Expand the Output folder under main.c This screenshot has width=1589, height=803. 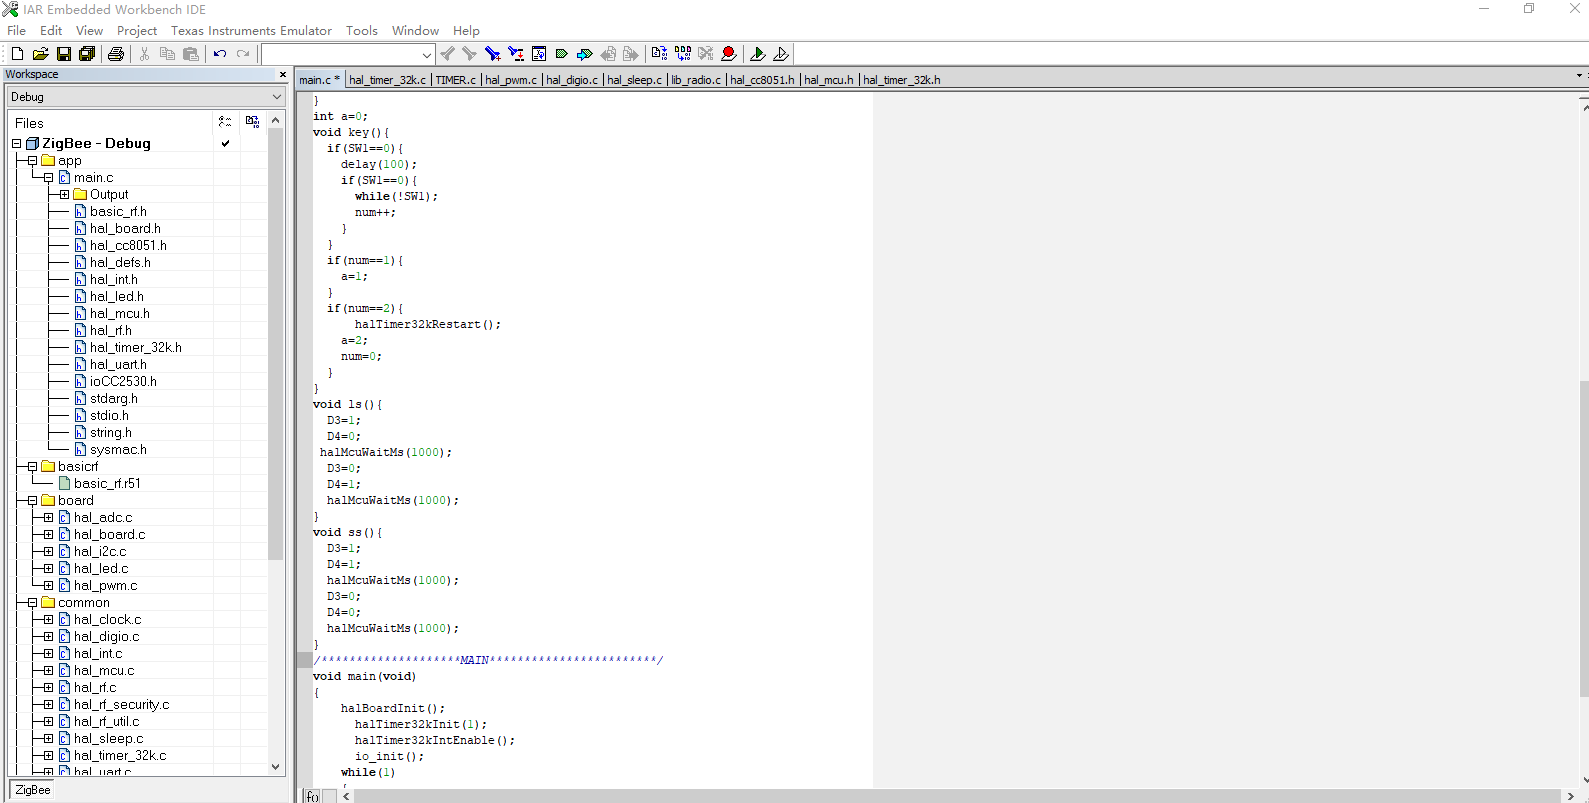(x=65, y=195)
